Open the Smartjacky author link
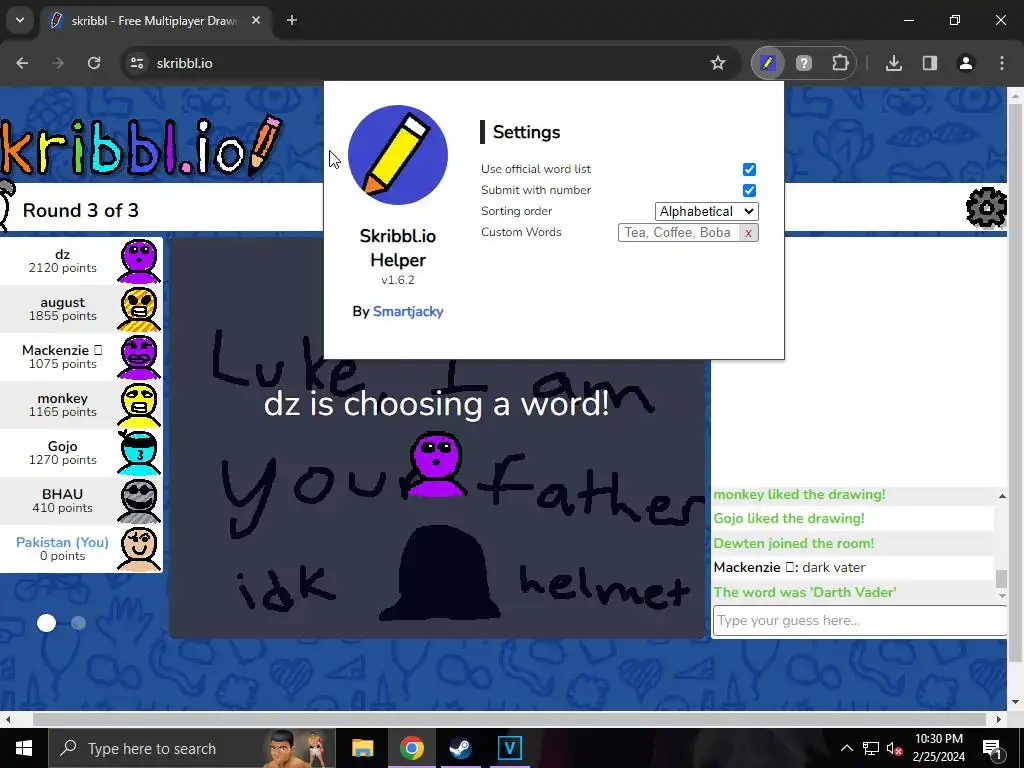The width and height of the screenshot is (1024, 768). click(x=408, y=312)
